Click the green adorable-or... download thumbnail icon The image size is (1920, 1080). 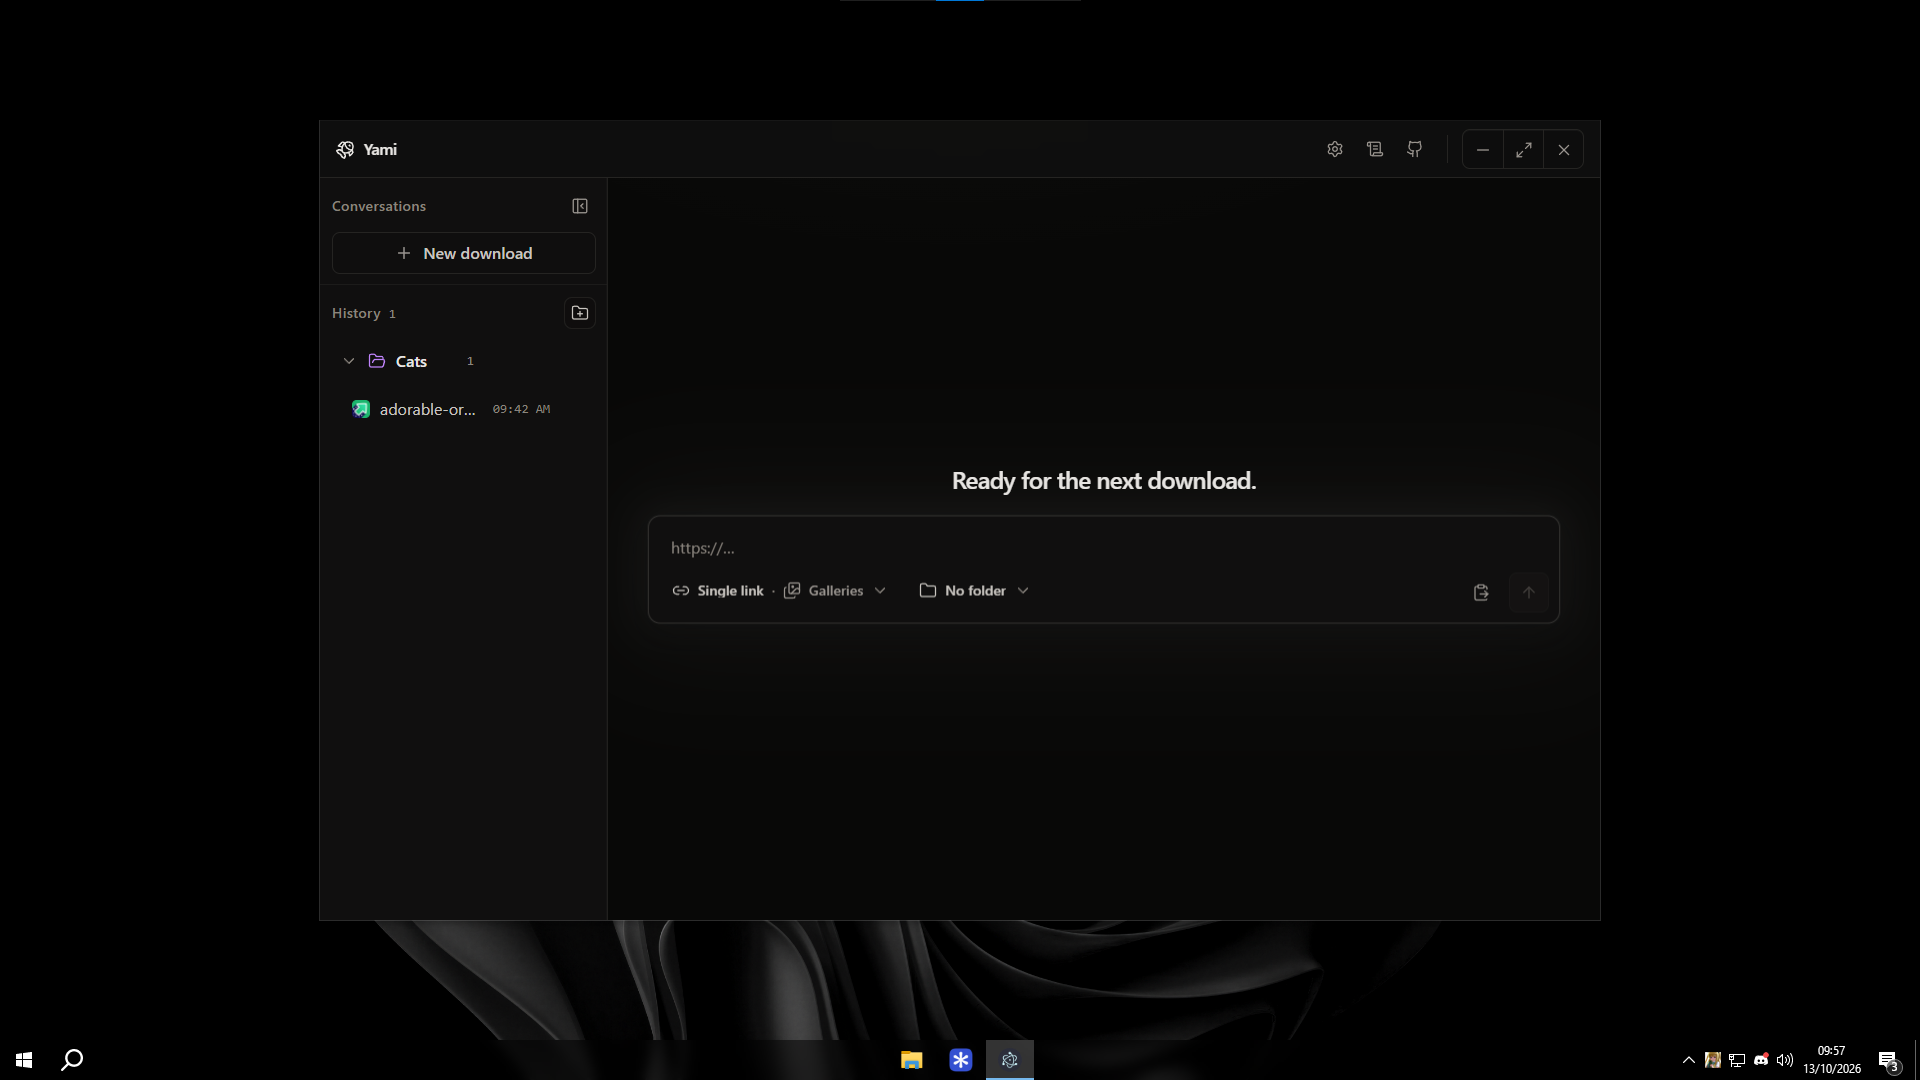point(361,409)
